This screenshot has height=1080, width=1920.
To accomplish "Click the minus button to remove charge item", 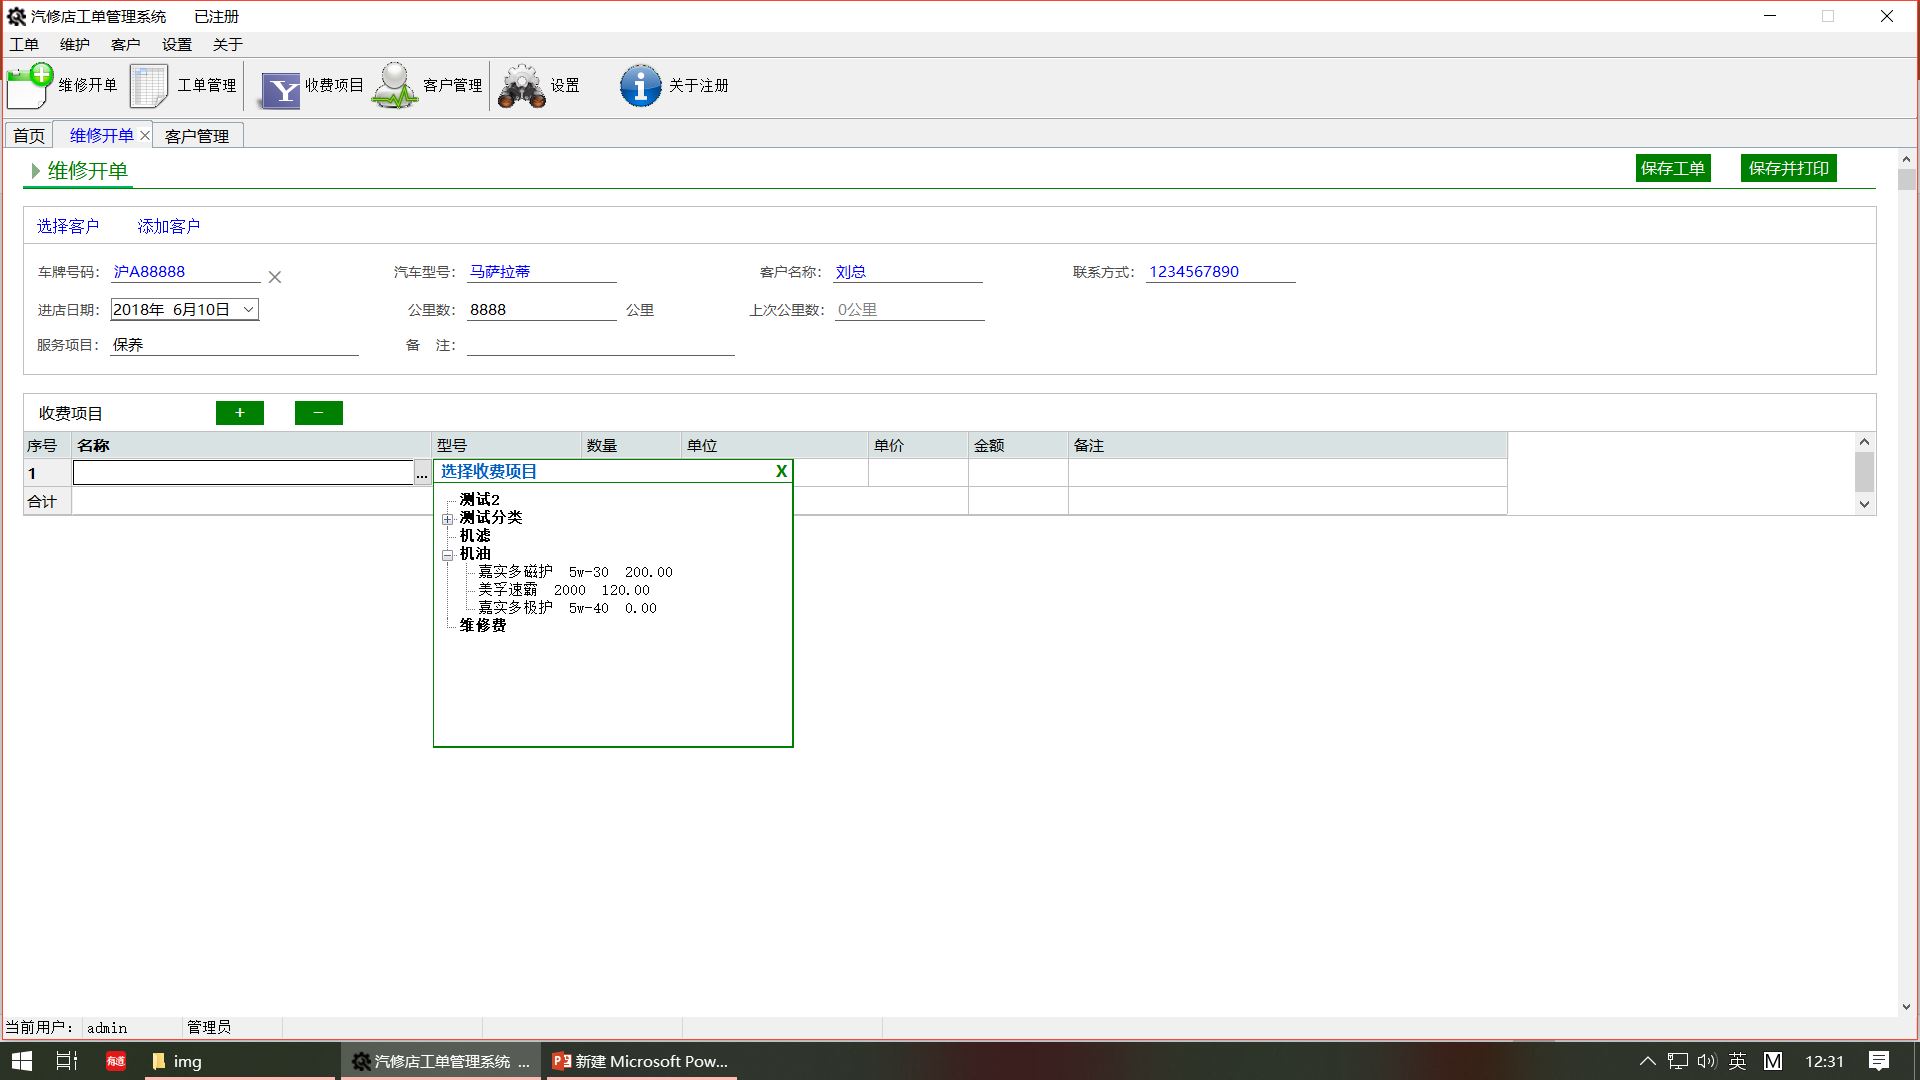I will pyautogui.click(x=316, y=413).
